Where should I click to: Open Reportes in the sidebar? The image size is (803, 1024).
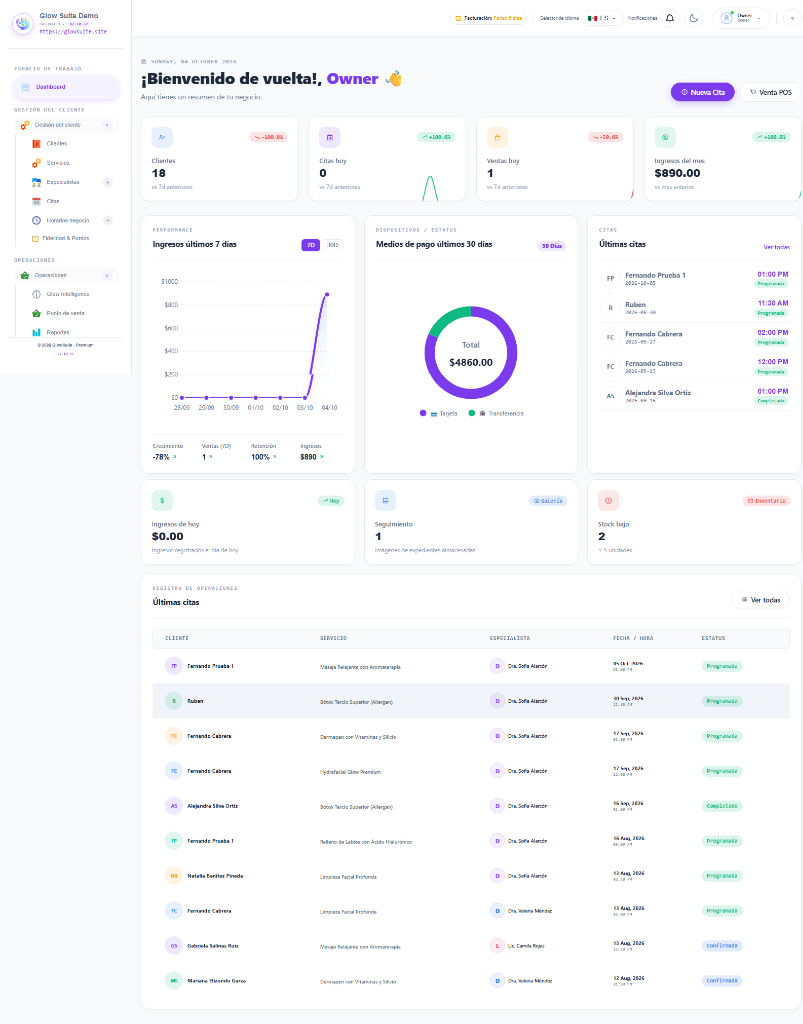(x=57, y=332)
